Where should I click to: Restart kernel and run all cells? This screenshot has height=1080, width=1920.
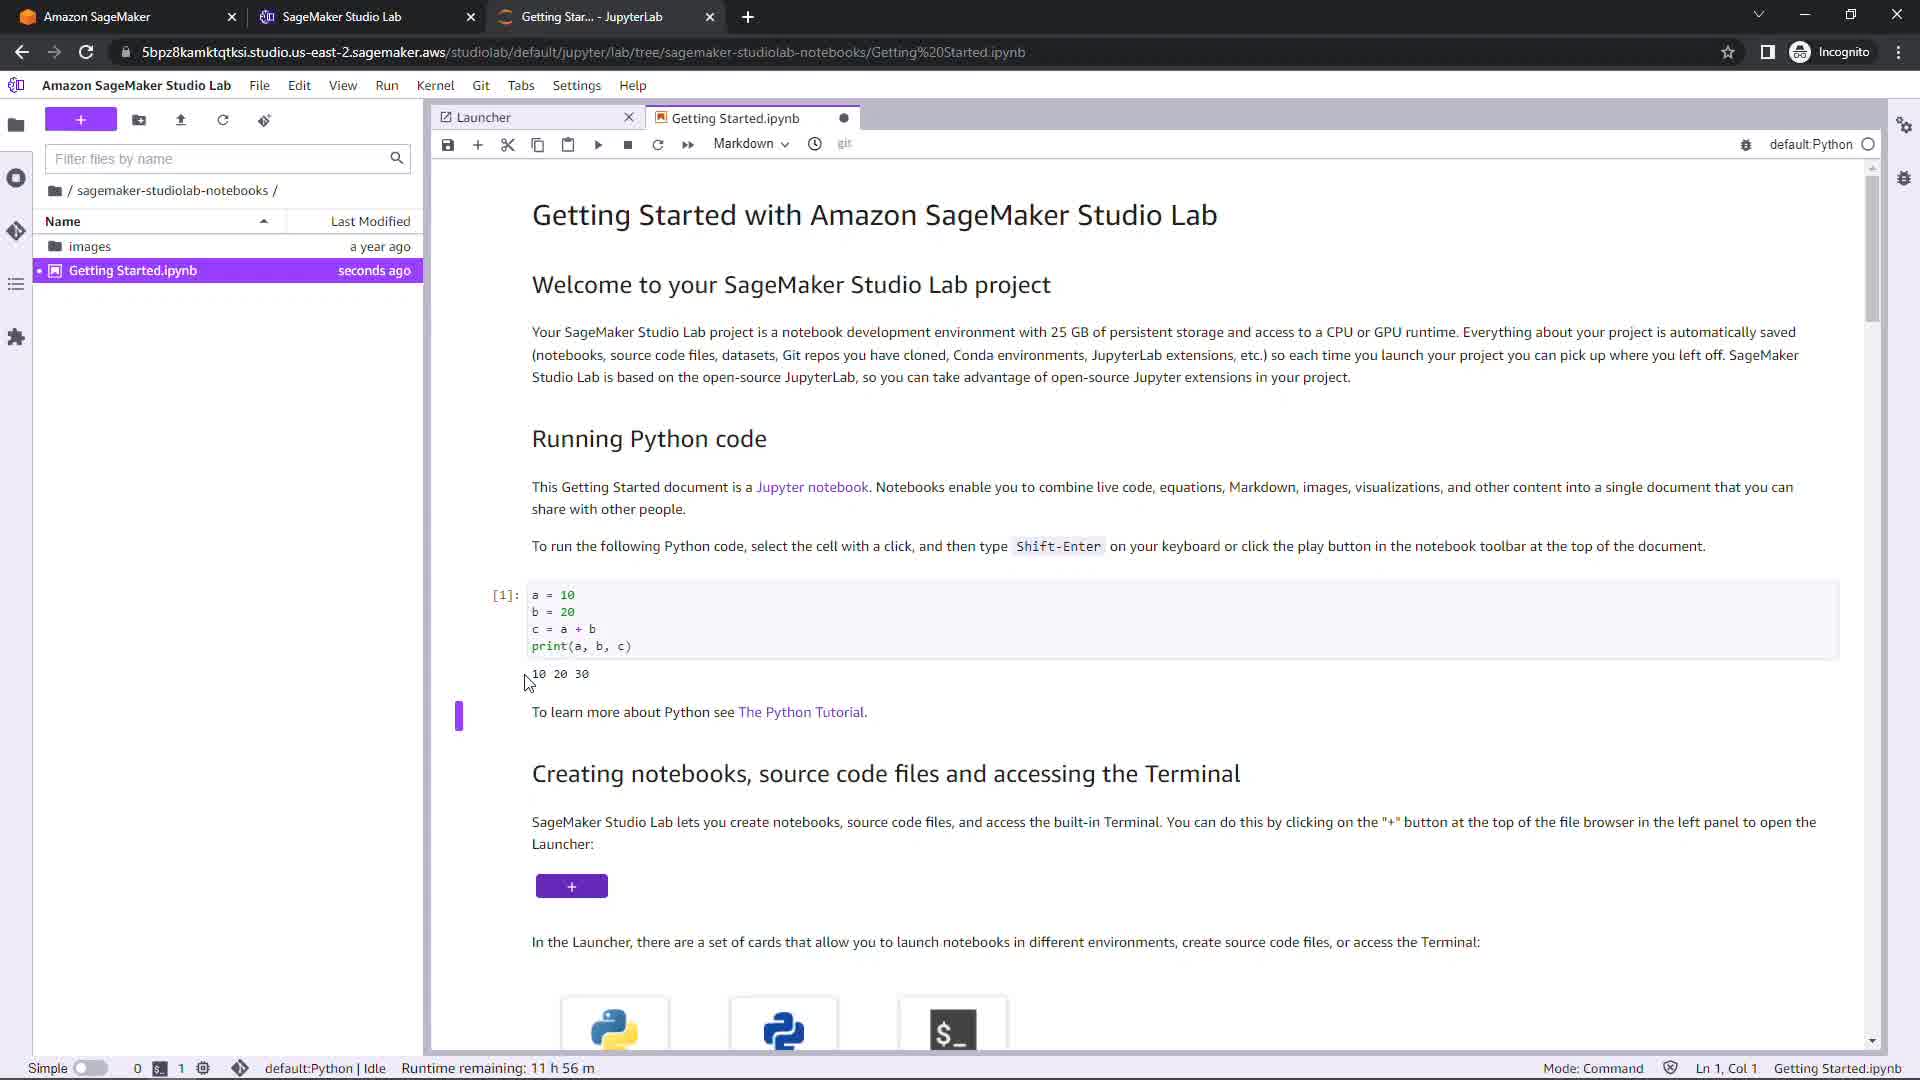(688, 145)
